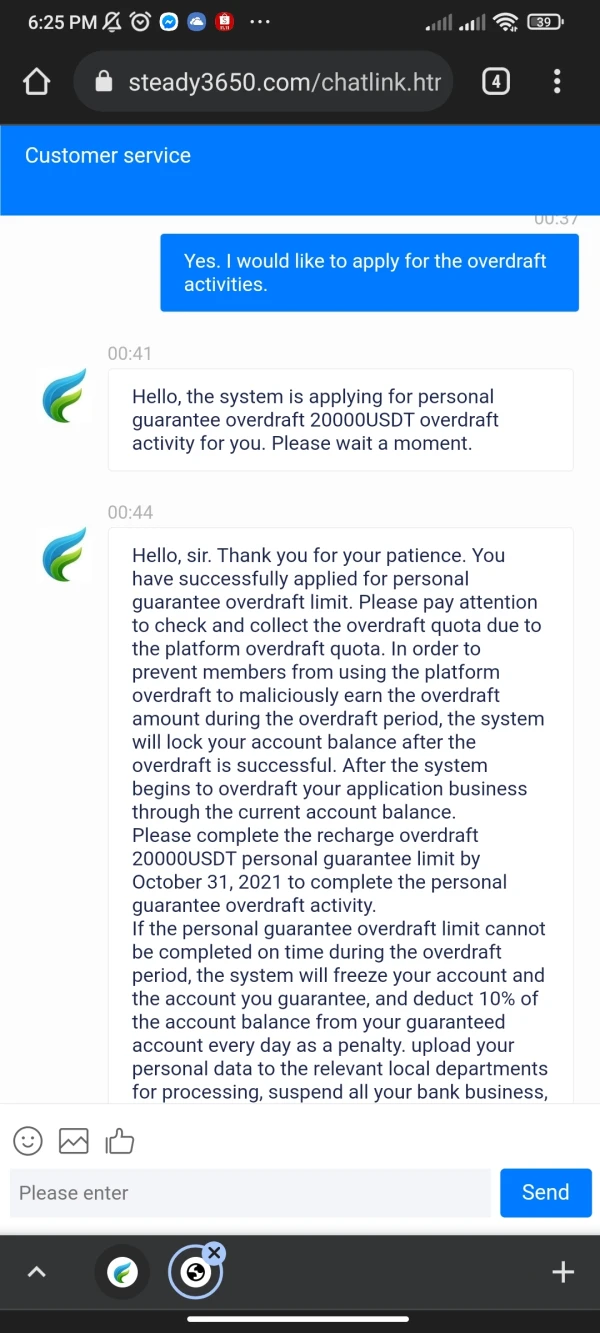Tap the URL bar showing steady3650.com

pos(285,82)
